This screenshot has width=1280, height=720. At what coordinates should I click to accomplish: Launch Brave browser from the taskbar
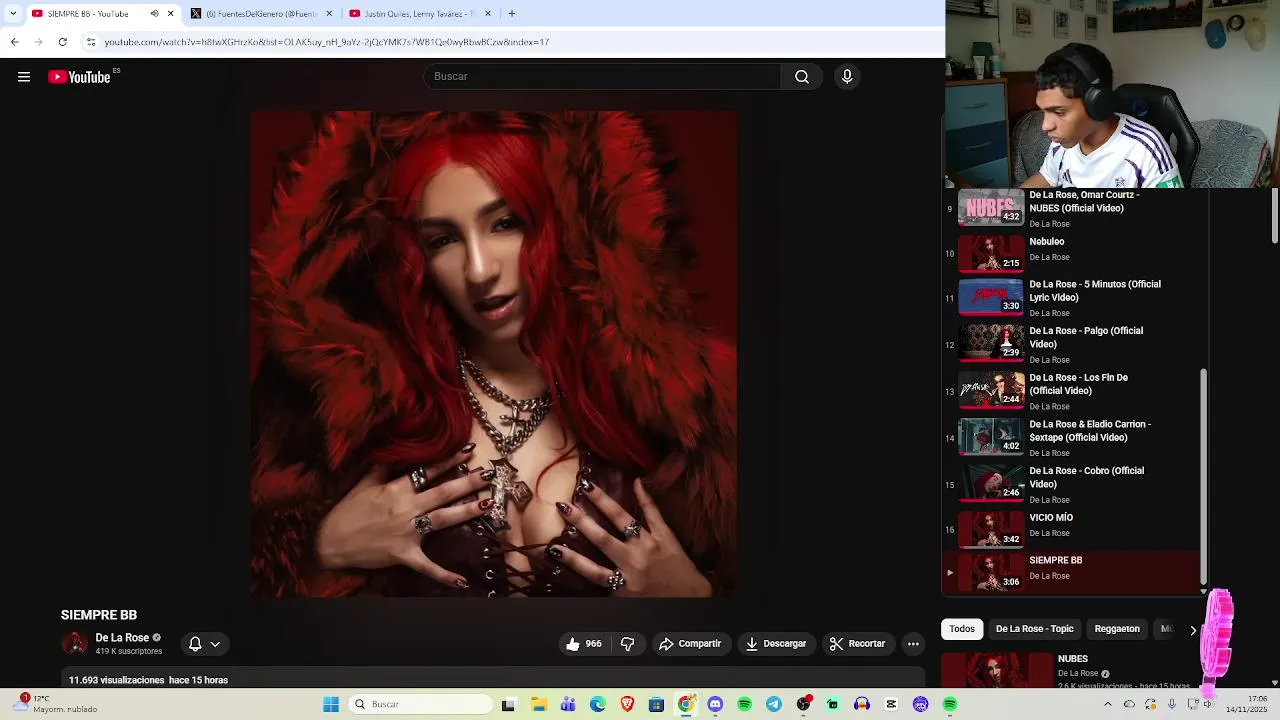627,704
